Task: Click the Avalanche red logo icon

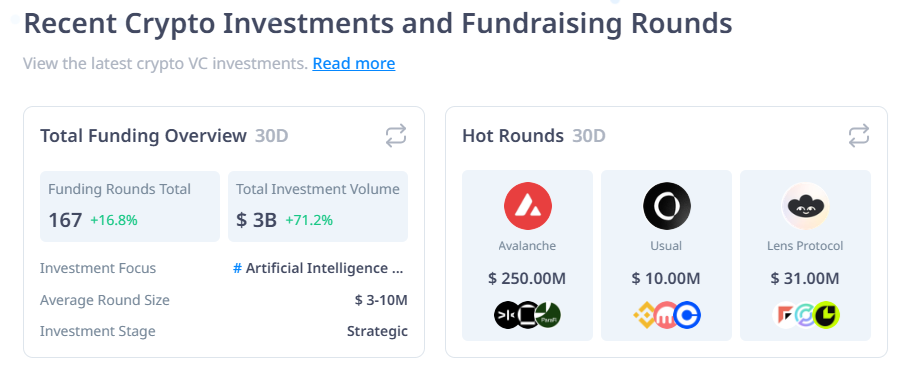Action: coord(527,206)
